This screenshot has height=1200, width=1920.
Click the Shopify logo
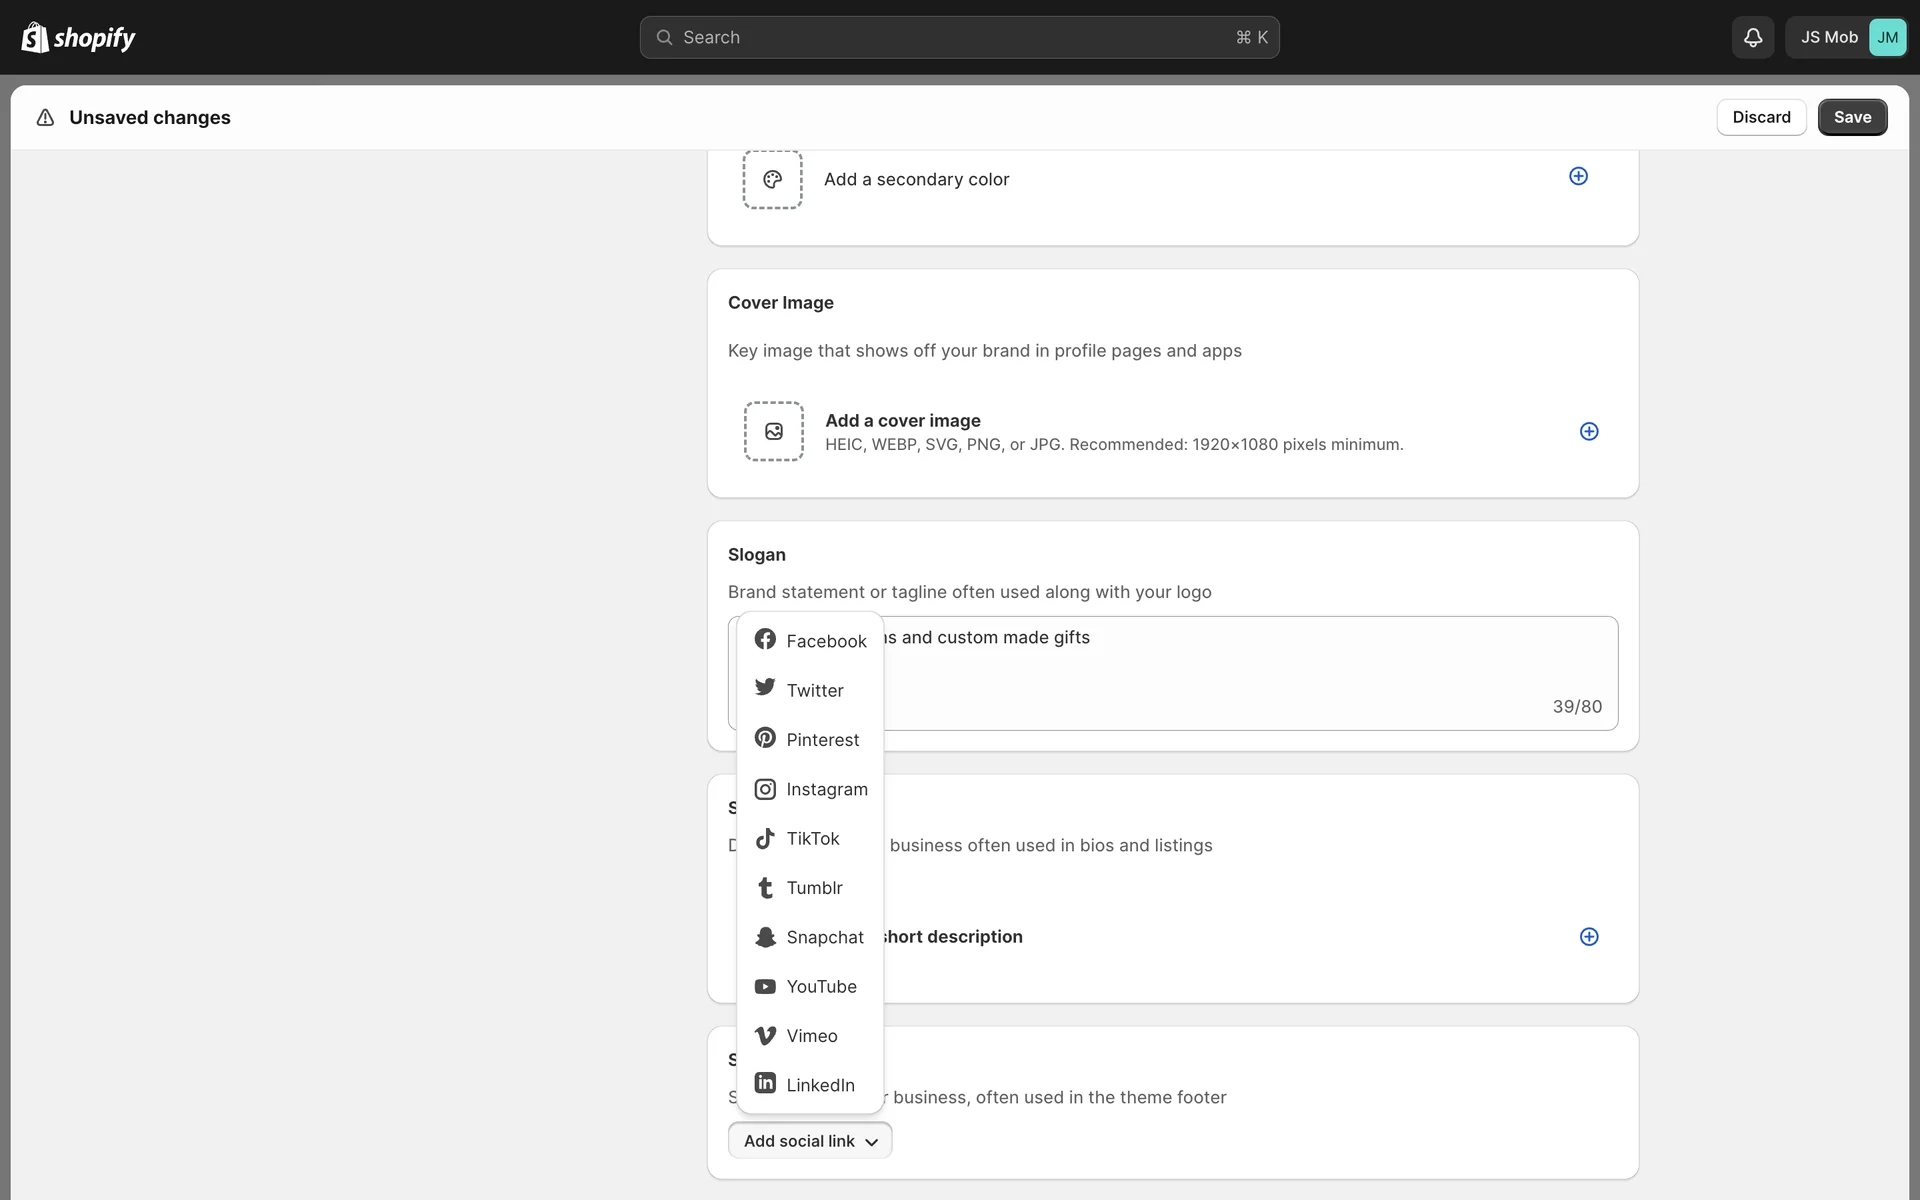(78, 37)
